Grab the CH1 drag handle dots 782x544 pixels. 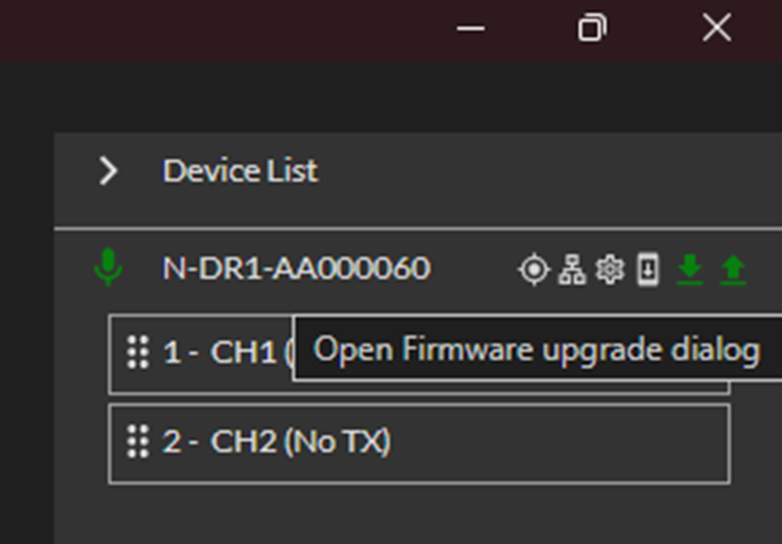coord(138,352)
